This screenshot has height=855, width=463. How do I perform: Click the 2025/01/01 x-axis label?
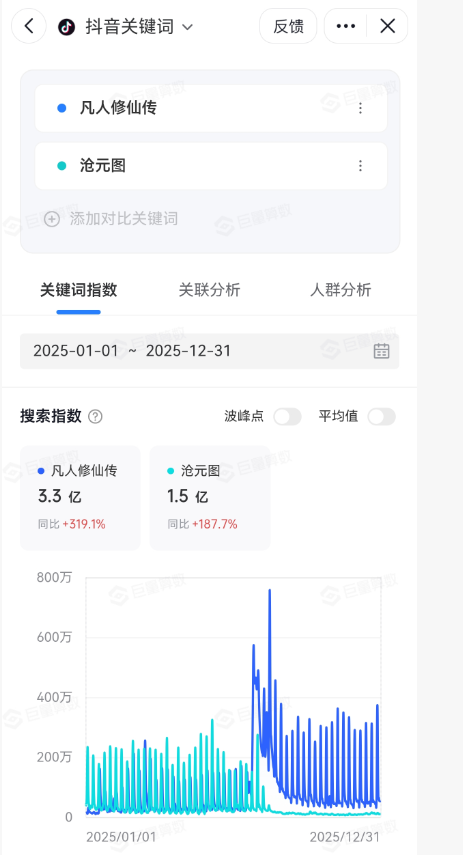click(x=121, y=836)
